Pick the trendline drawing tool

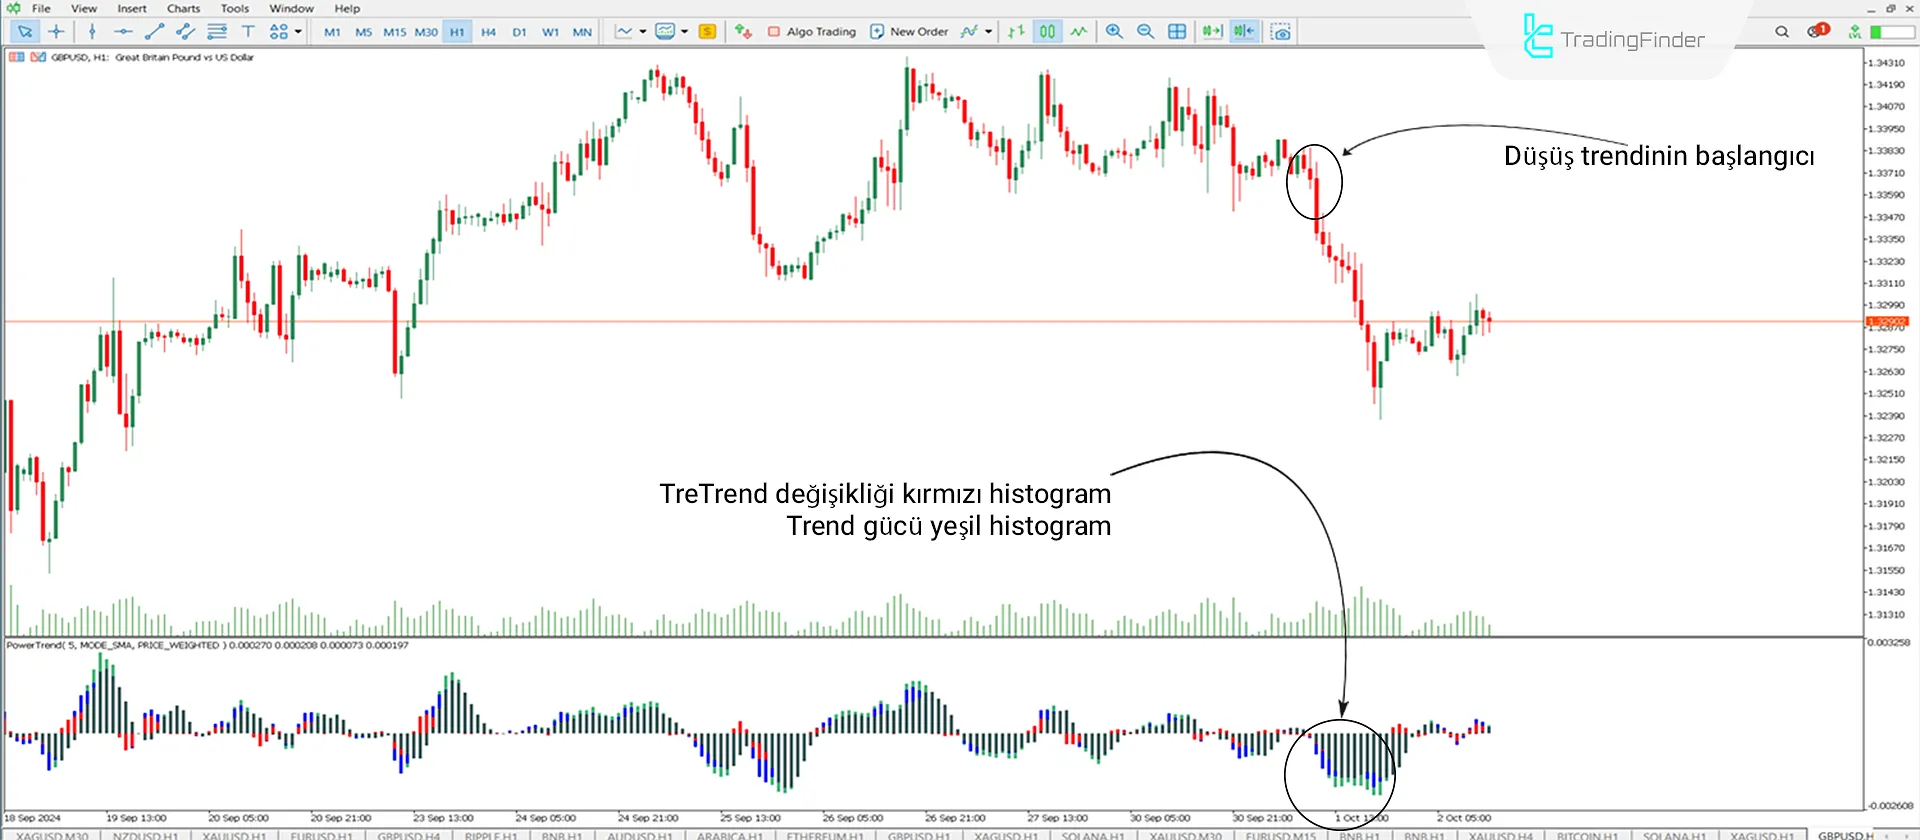click(154, 32)
